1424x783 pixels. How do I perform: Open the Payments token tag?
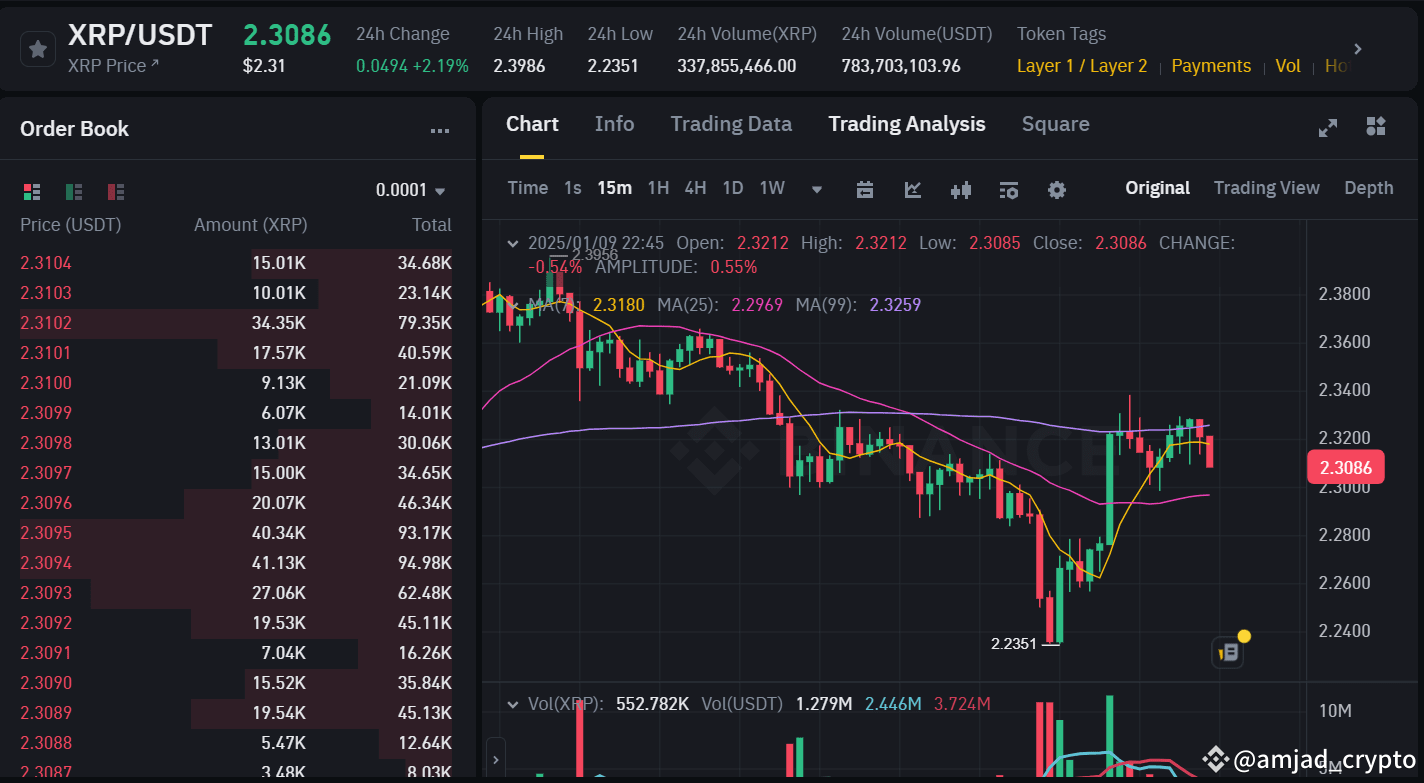1211,66
